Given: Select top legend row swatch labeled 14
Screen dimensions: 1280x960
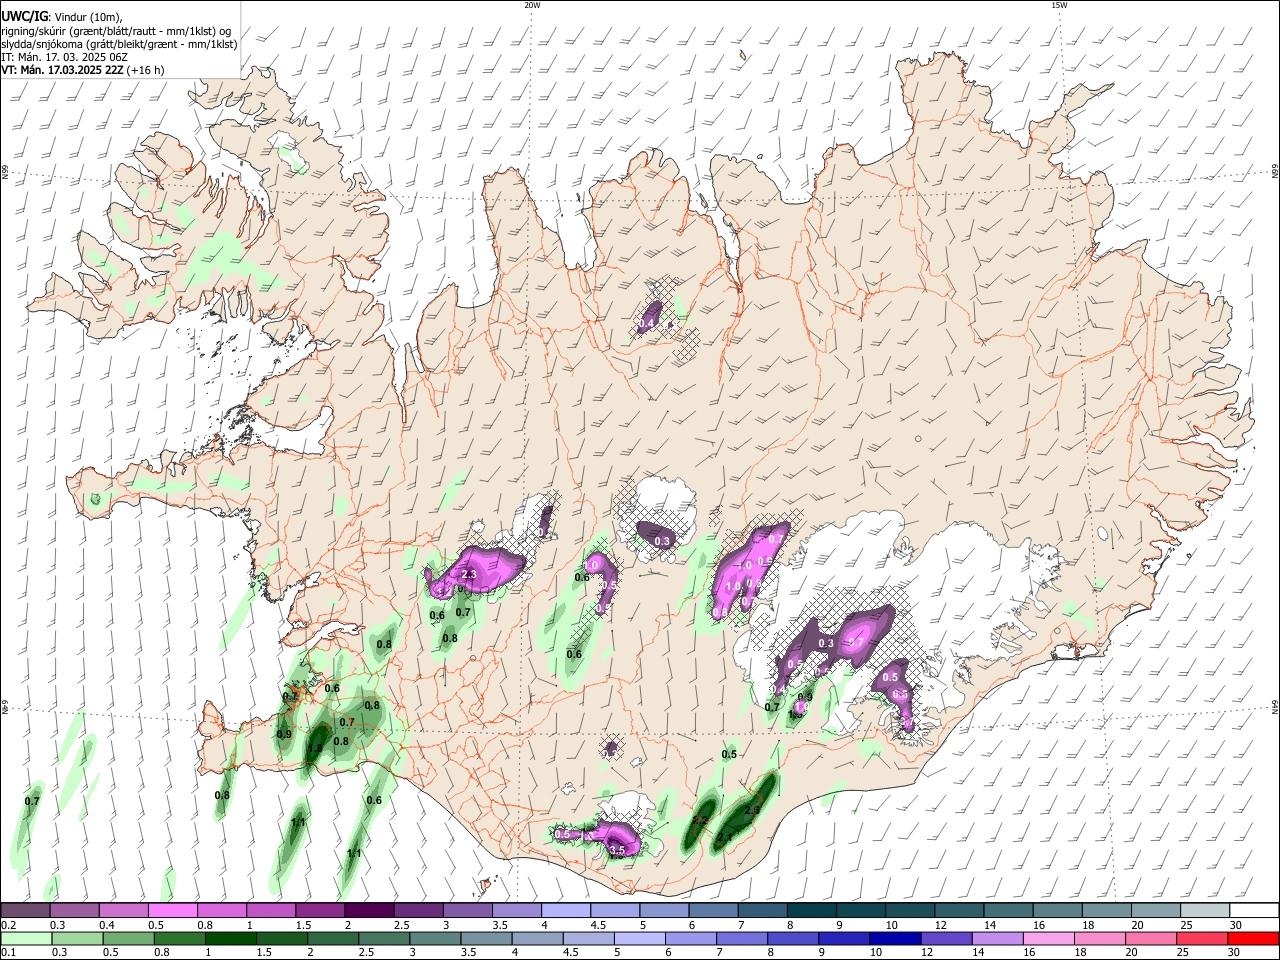Looking at the screenshot, I should (x=1009, y=911).
